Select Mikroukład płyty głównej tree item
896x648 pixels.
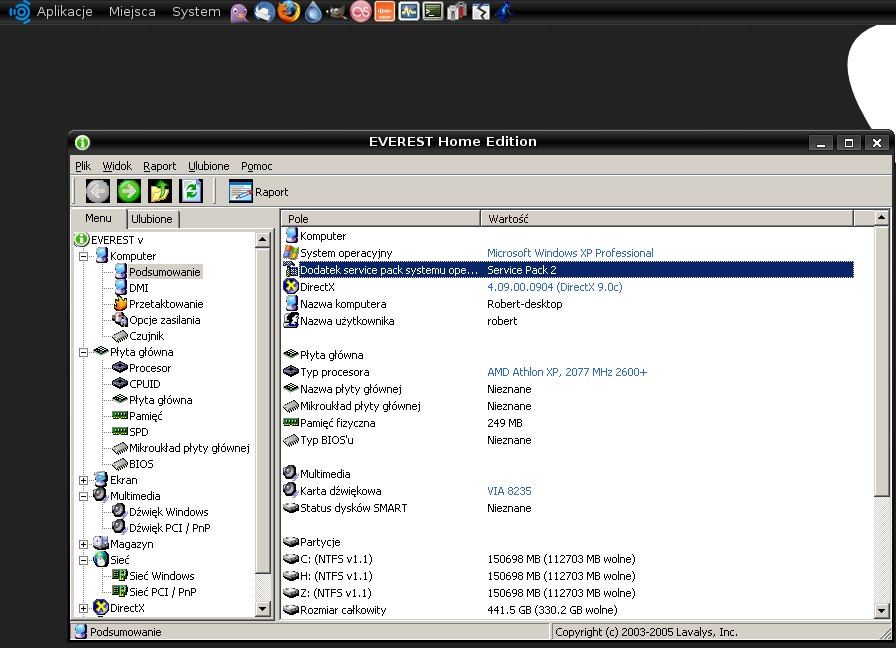(181, 448)
